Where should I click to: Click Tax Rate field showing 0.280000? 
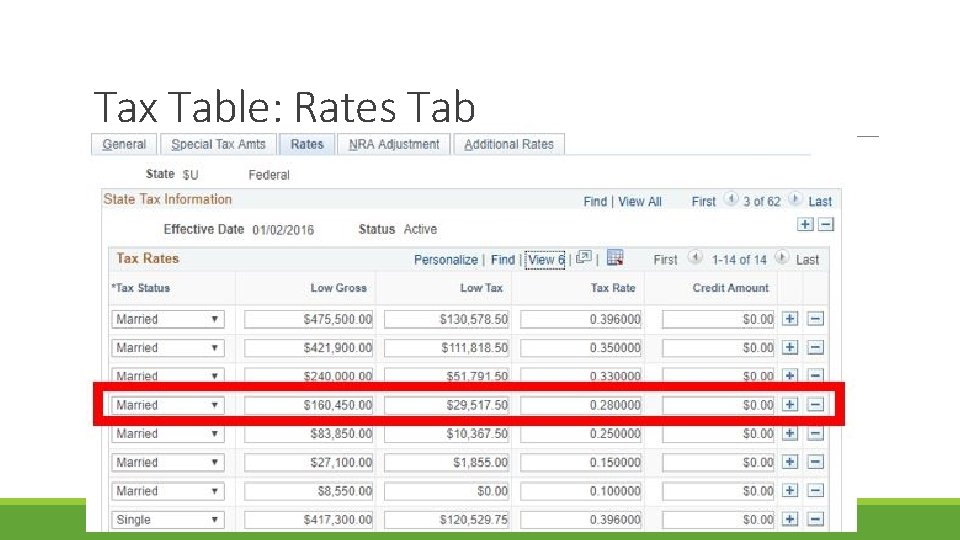click(x=580, y=405)
